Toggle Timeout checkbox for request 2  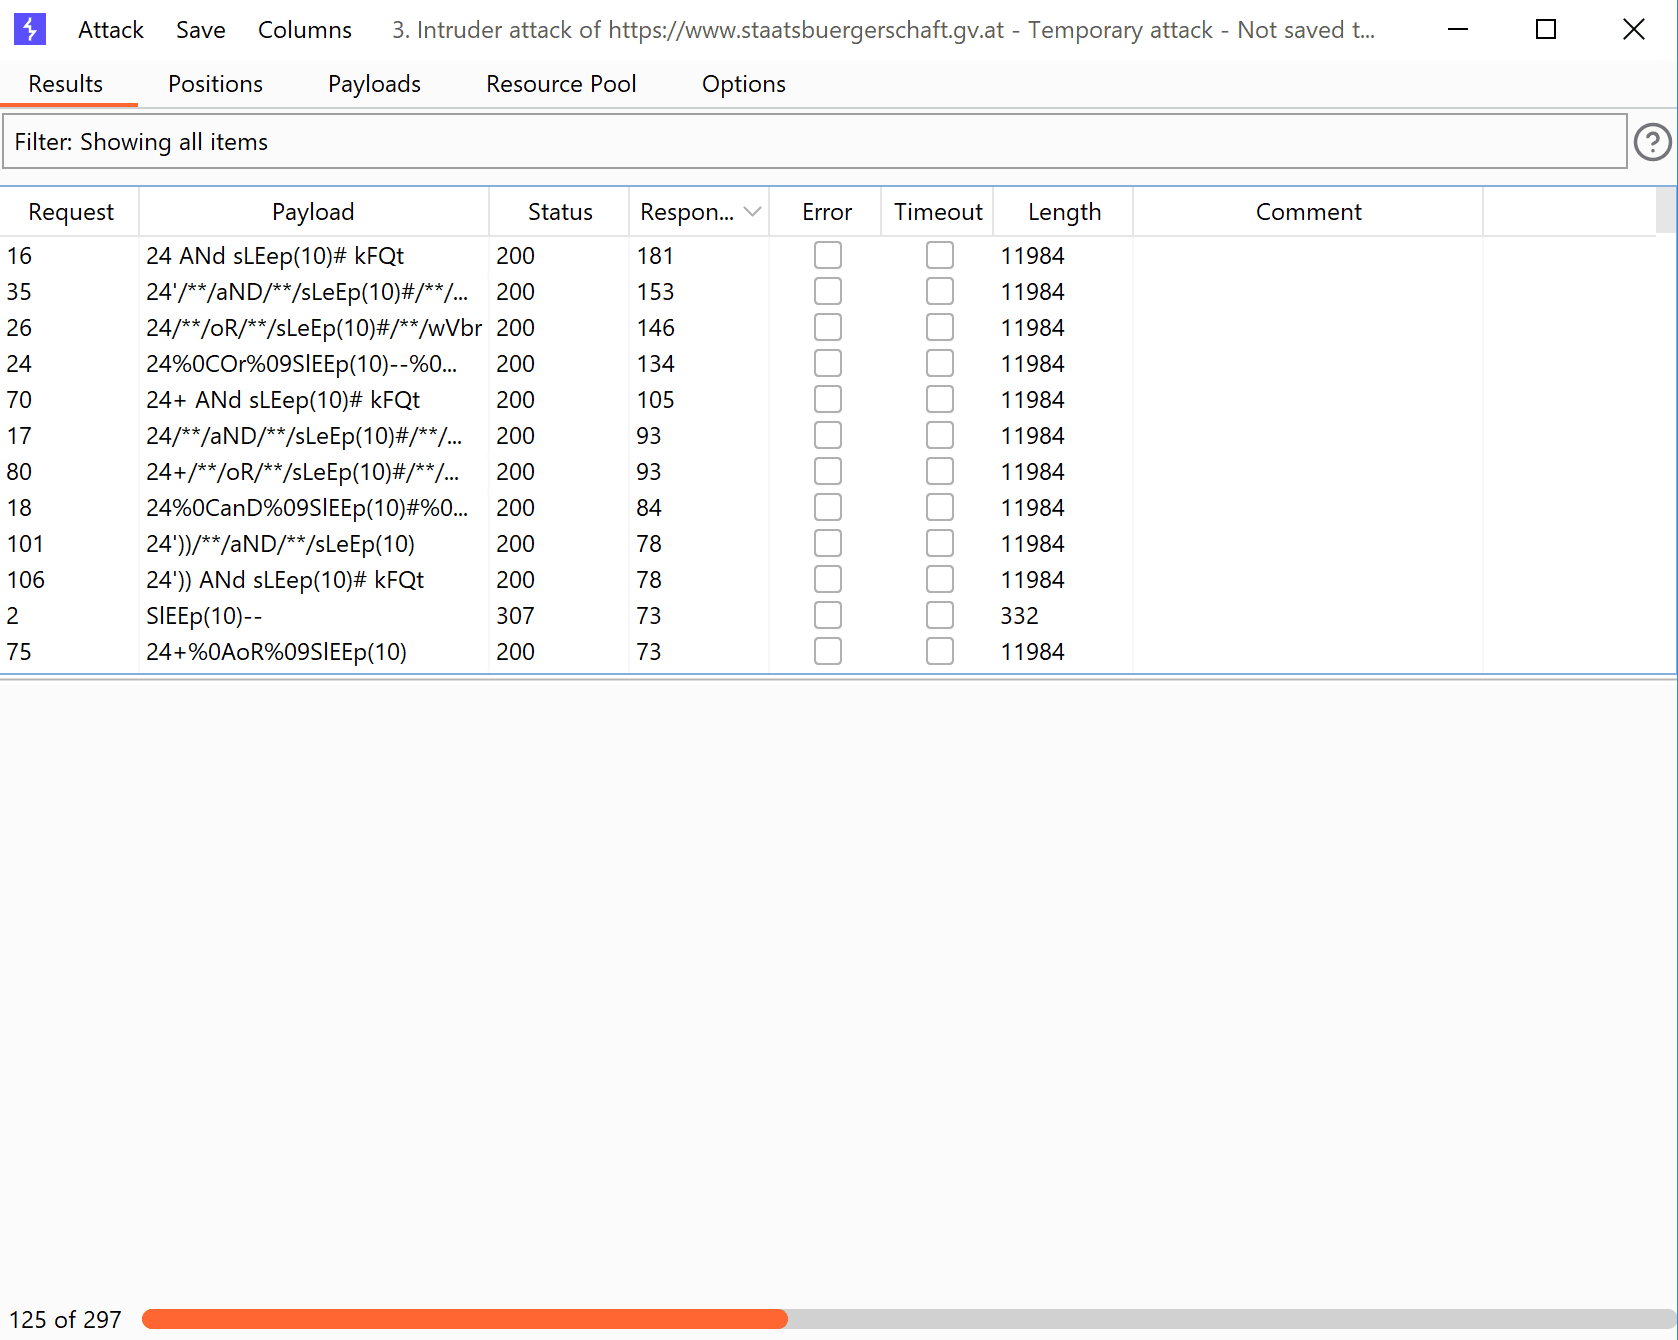point(940,616)
